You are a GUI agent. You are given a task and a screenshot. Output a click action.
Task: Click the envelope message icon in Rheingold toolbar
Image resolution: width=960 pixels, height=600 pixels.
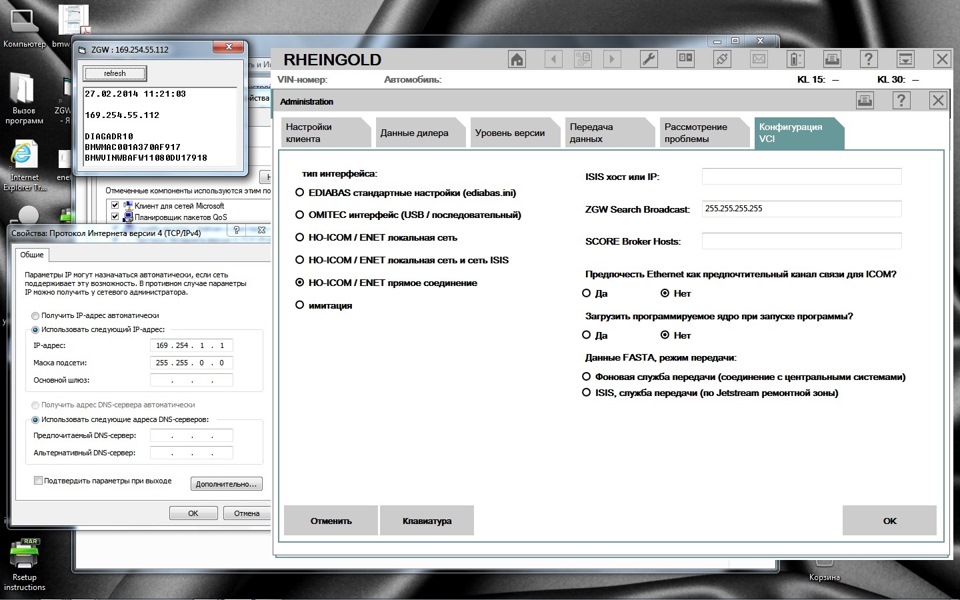pyautogui.click(x=759, y=59)
